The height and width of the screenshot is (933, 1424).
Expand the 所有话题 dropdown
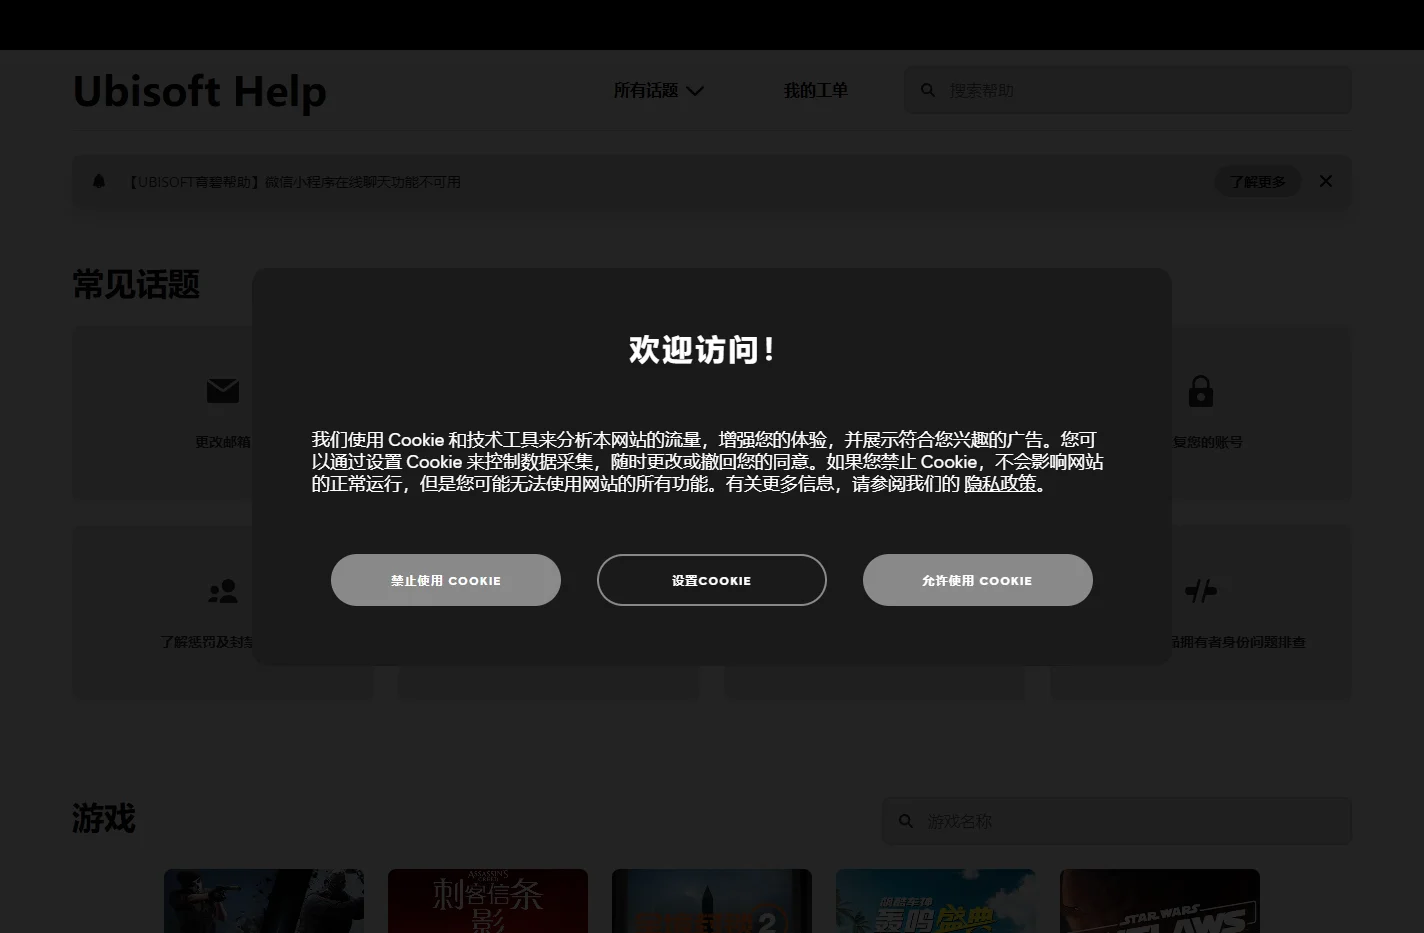coord(658,90)
